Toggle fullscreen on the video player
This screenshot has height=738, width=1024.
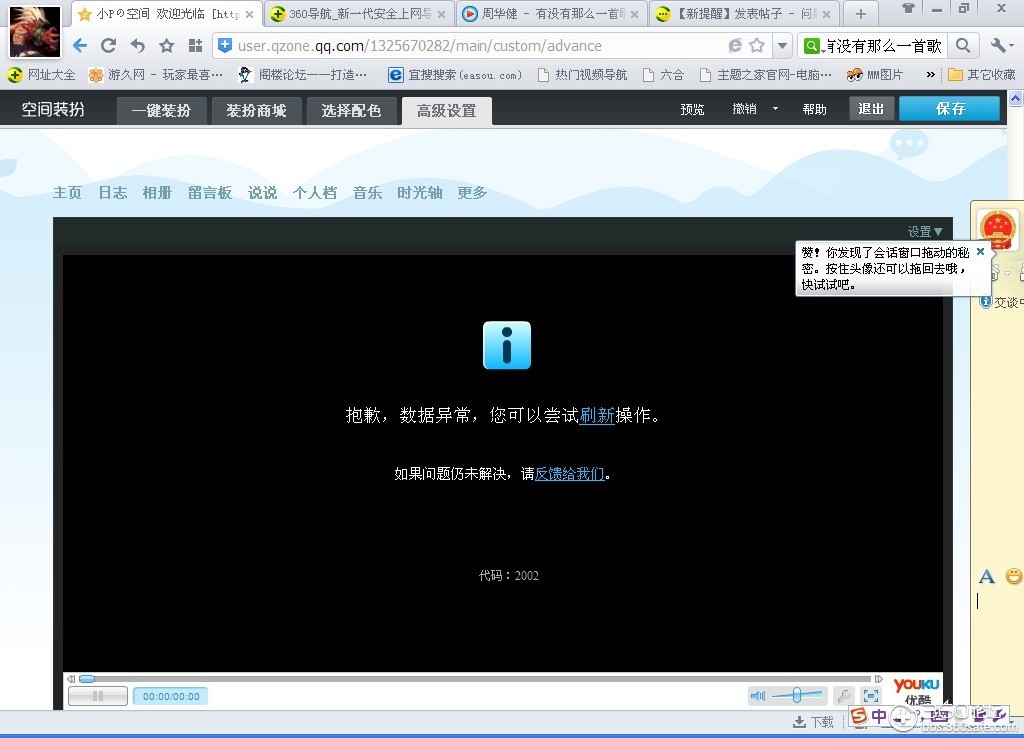pyautogui.click(x=871, y=696)
